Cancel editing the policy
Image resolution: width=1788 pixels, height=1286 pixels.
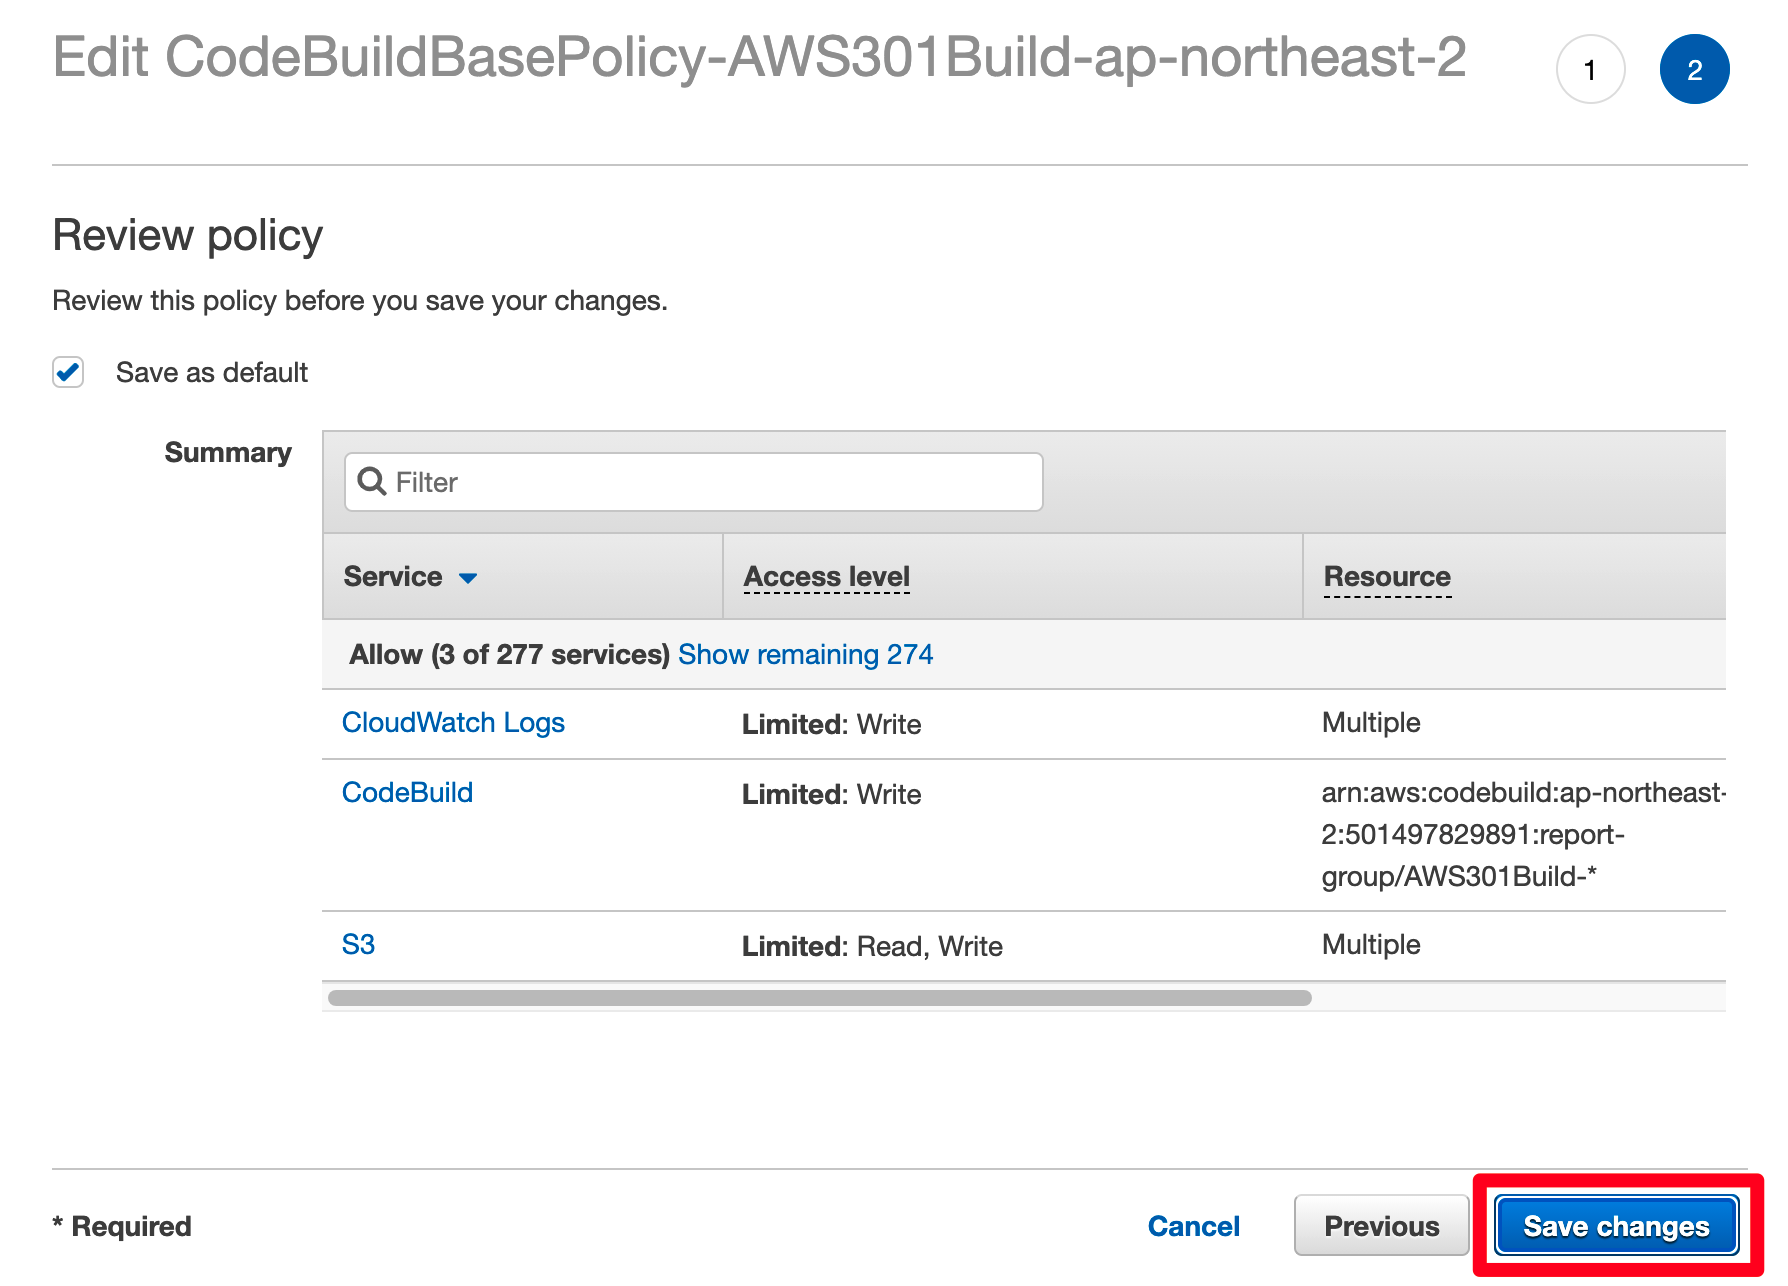point(1193,1226)
